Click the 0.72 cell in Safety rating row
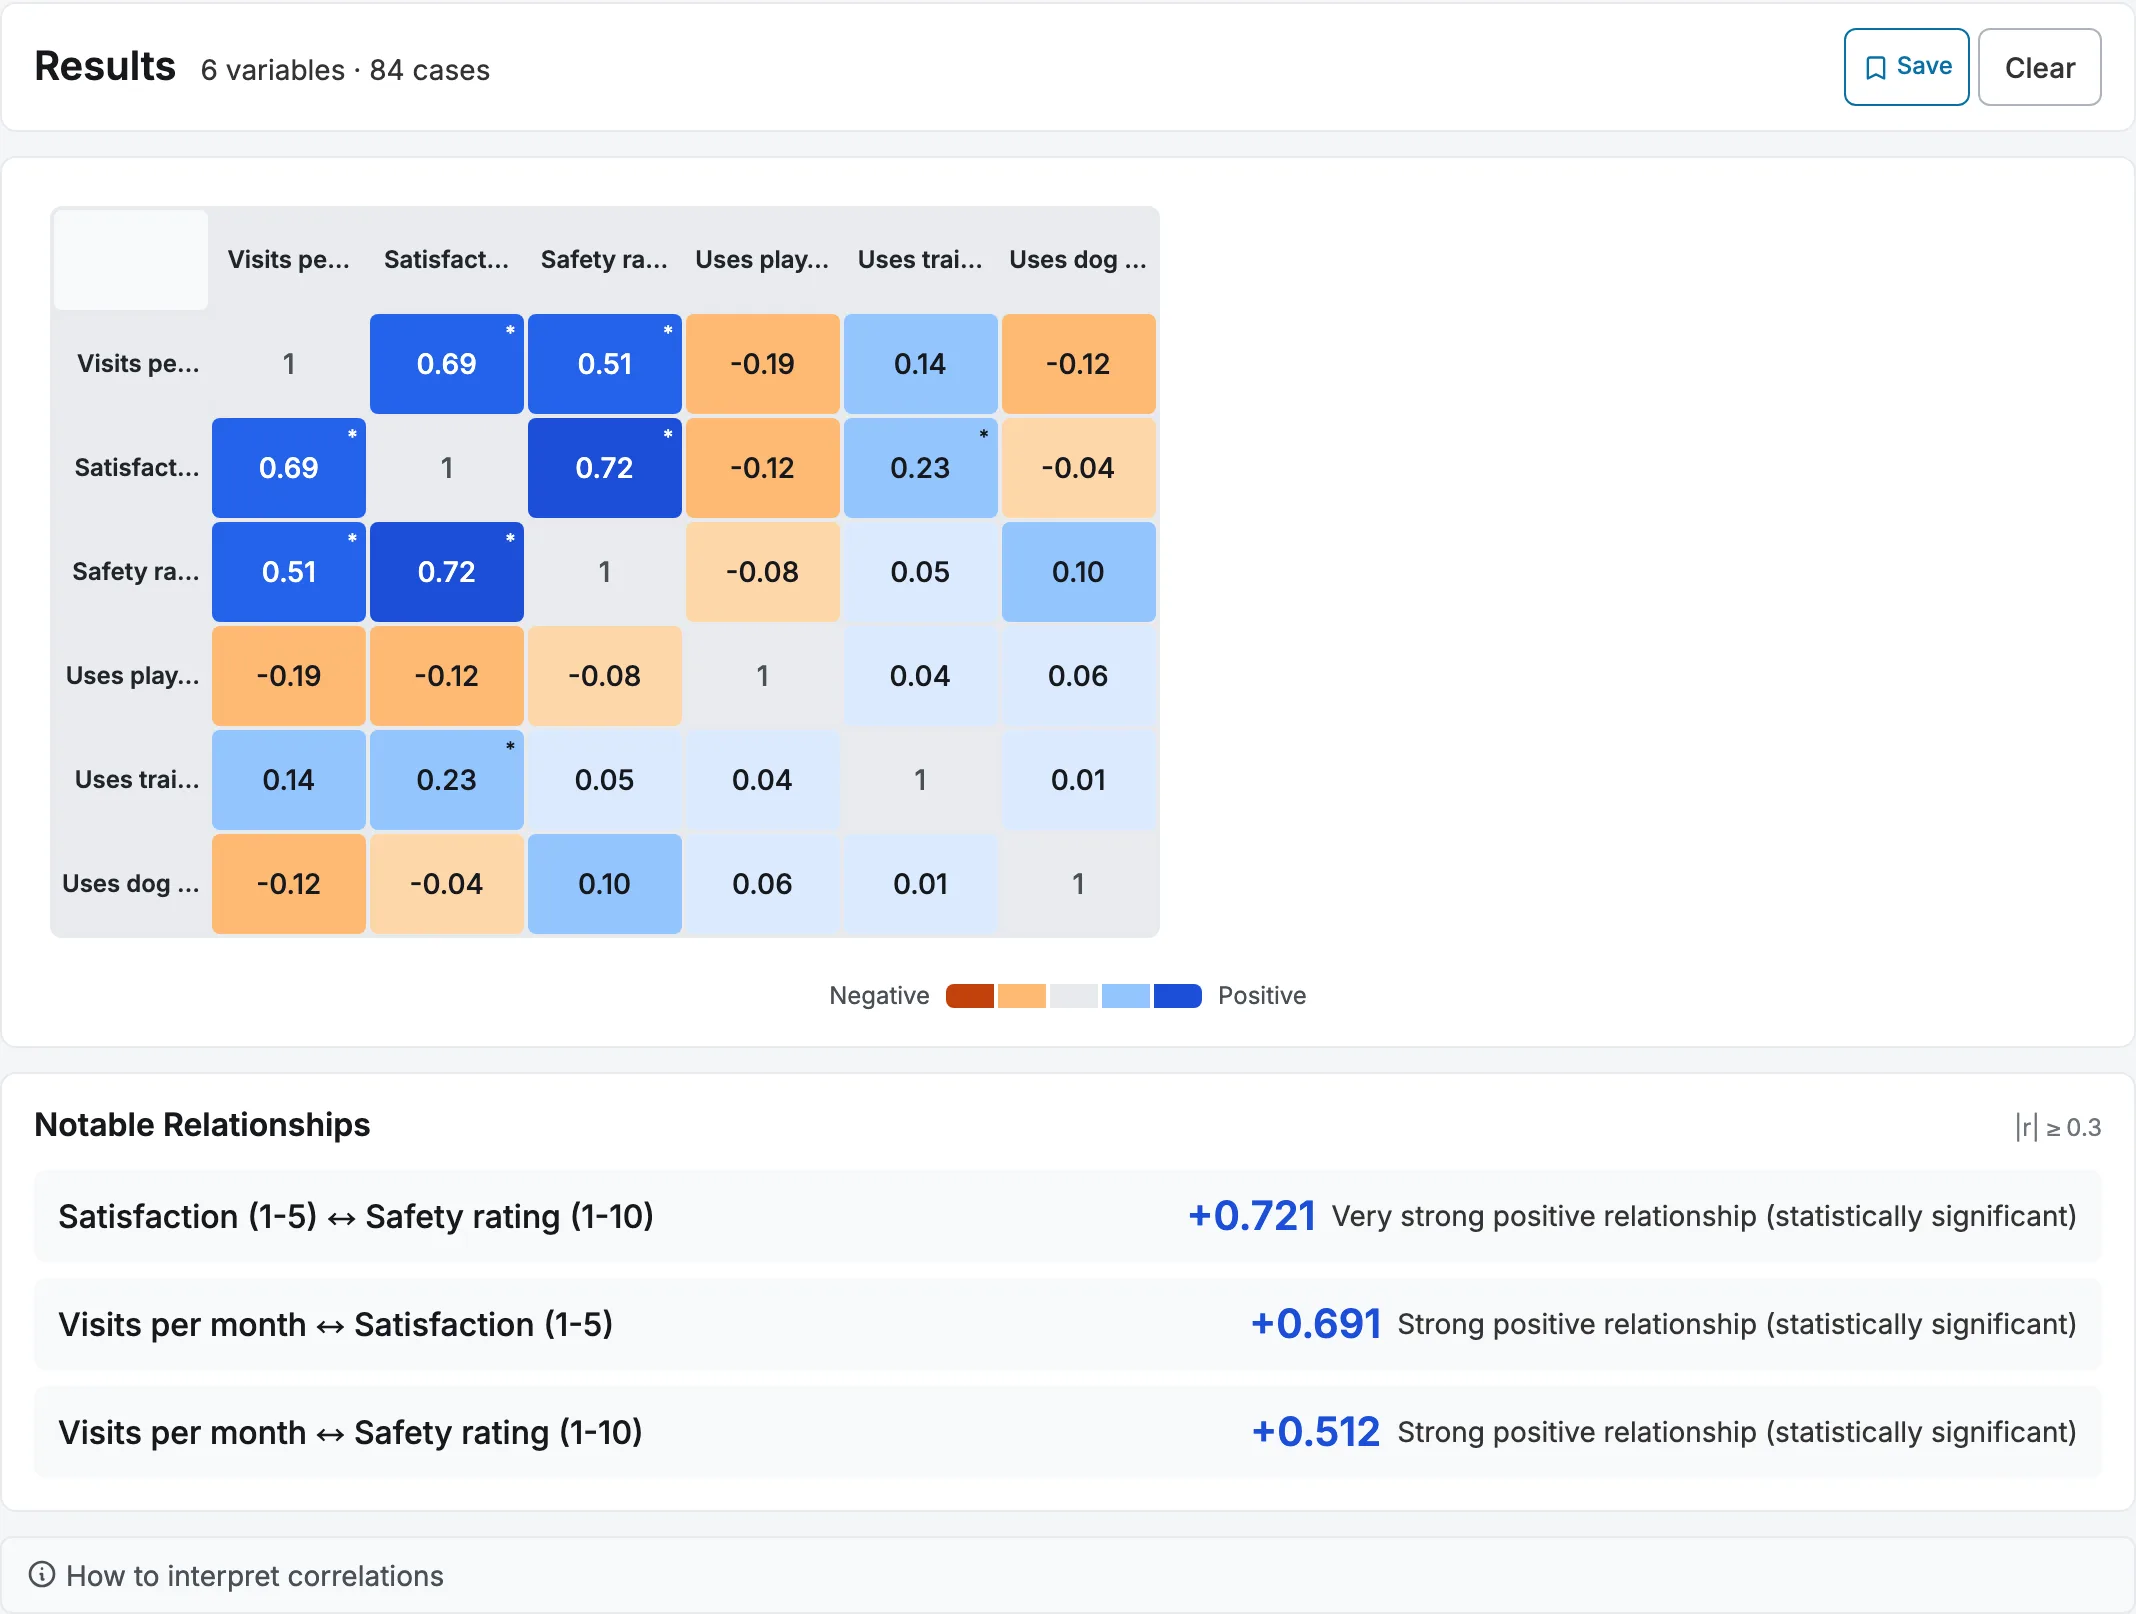The image size is (2136, 1614). pyautogui.click(x=447, y=572)
